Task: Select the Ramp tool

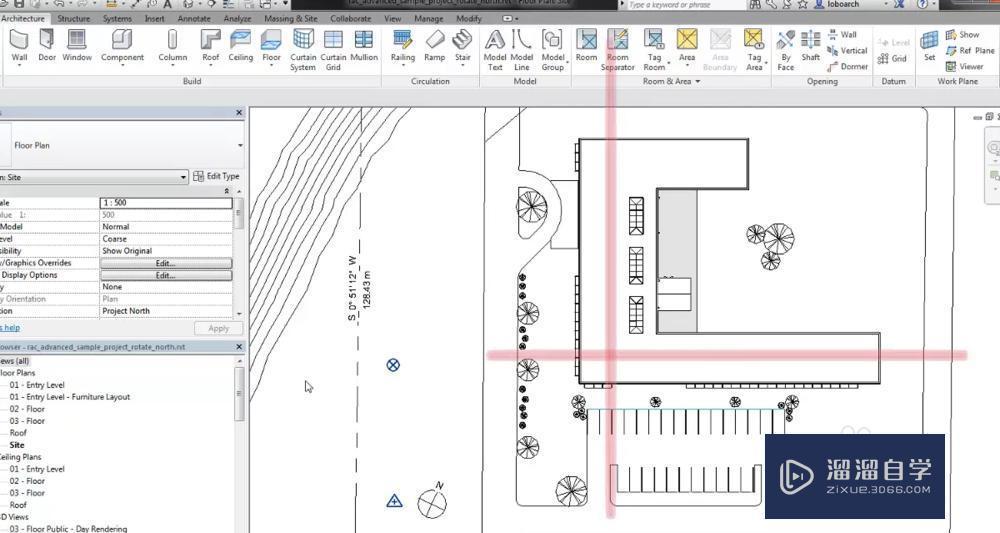Action: (434, 47)
